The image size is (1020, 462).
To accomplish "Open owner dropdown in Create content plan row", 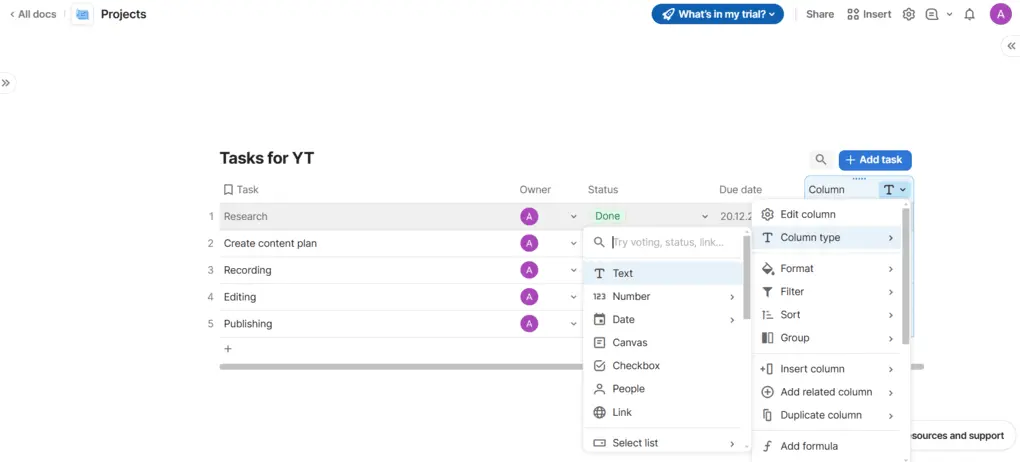I will tap(573, 243).
